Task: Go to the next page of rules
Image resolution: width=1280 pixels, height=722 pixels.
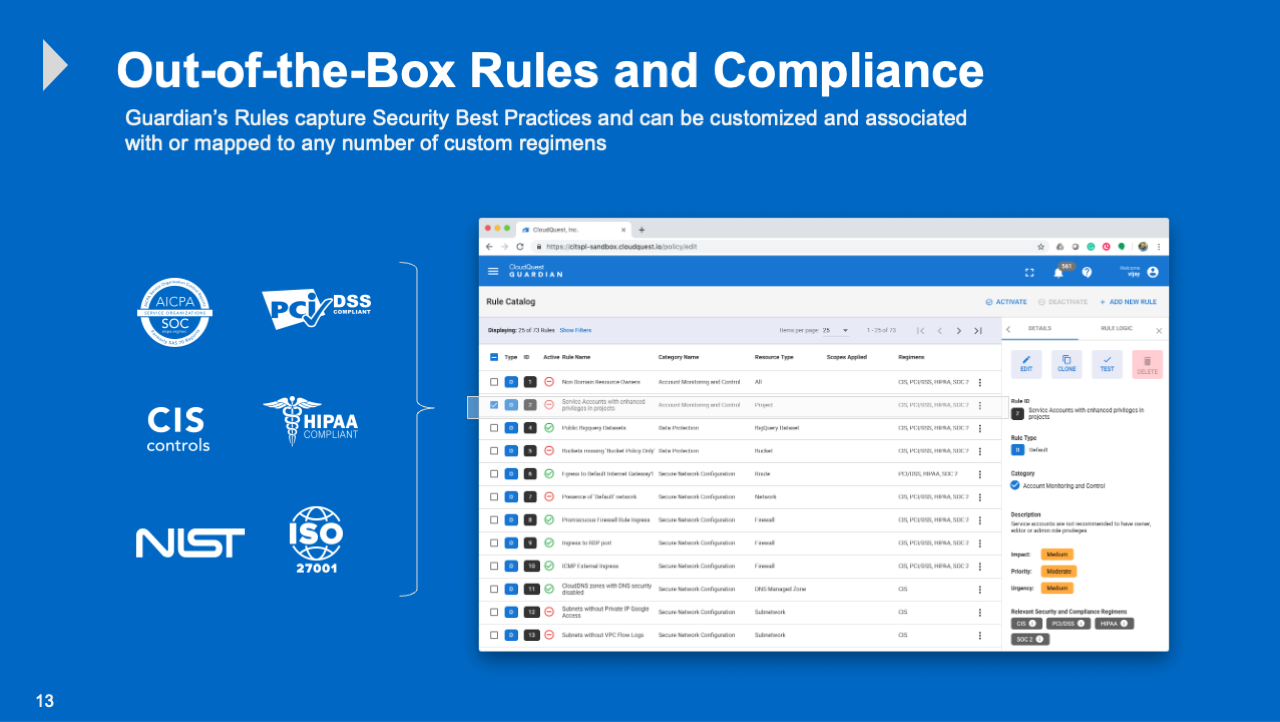Action: tap(958, 331)
